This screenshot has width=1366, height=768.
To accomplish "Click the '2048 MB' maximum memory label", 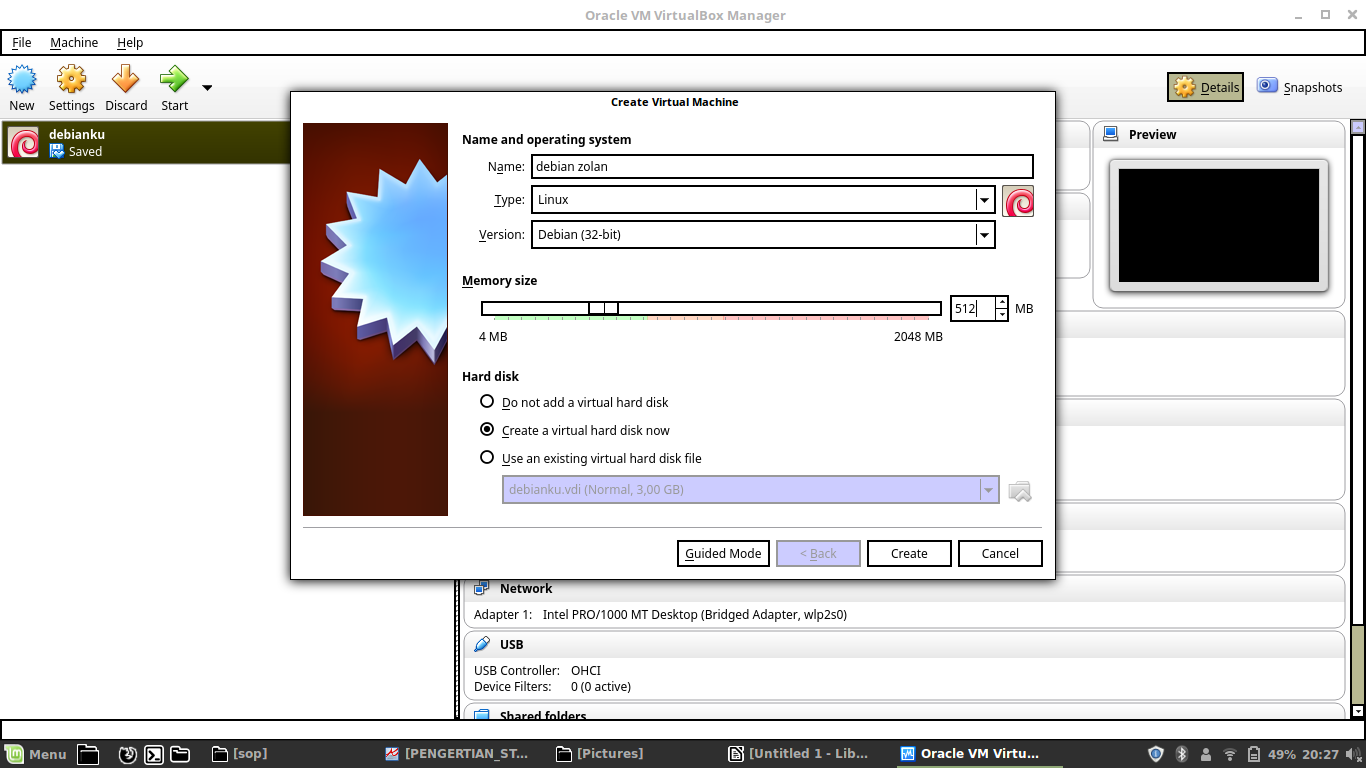I will pyautogui.click(x=918, y=337).
